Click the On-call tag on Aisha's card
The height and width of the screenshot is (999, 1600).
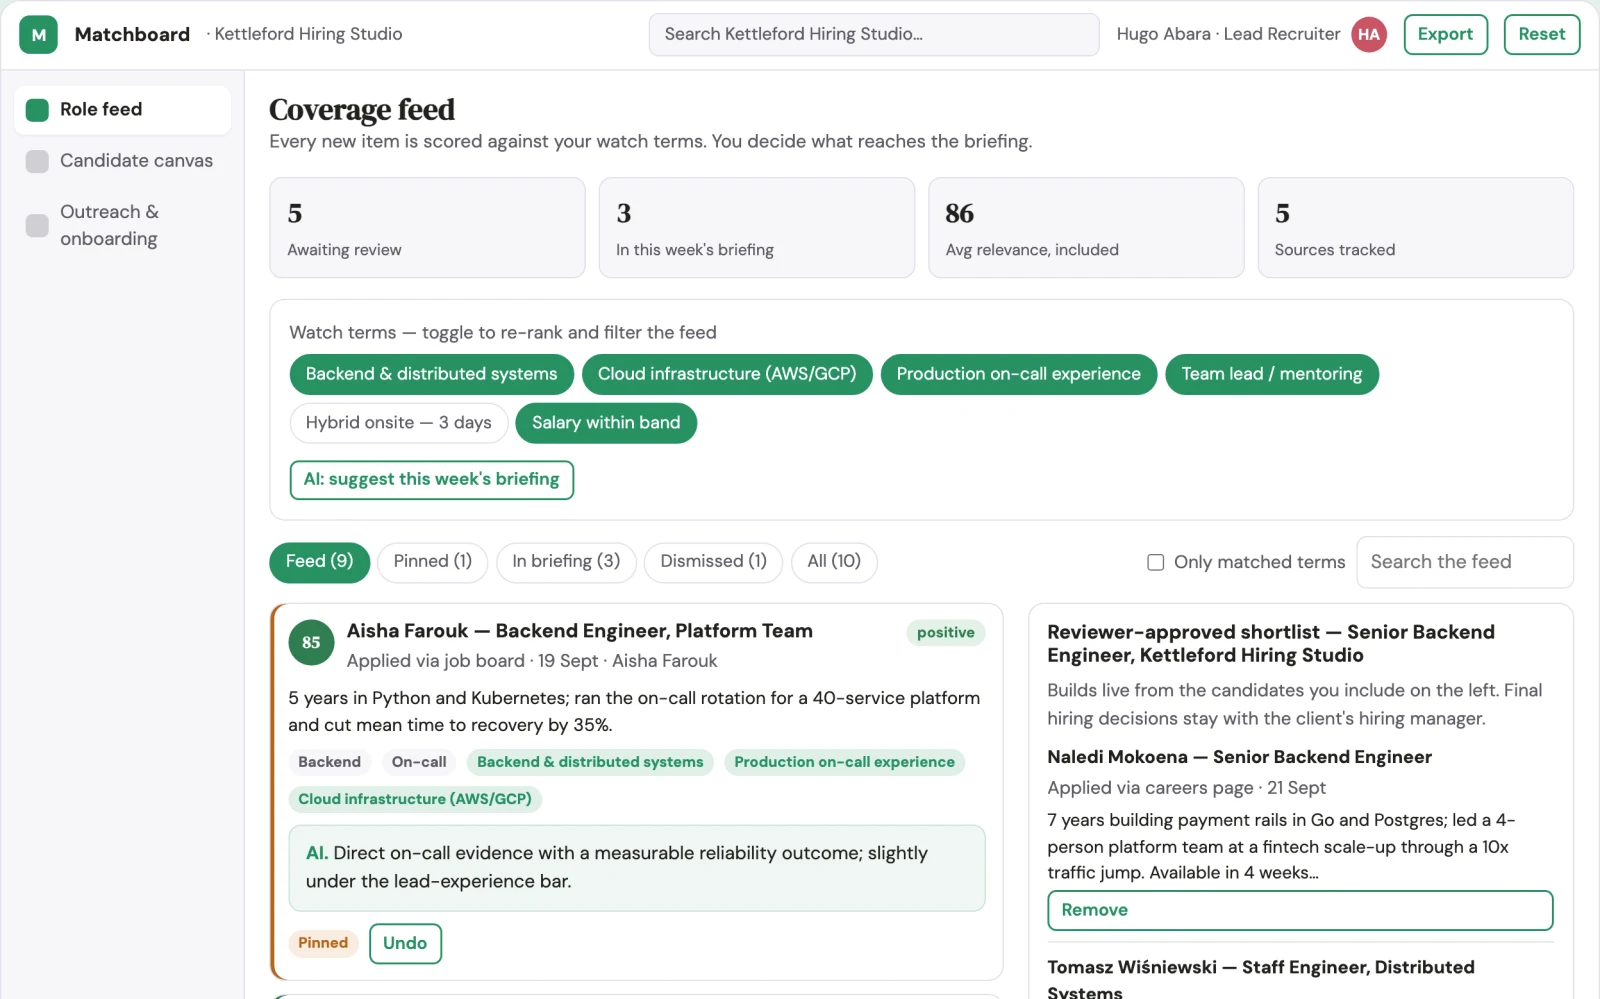pos(419,762)
